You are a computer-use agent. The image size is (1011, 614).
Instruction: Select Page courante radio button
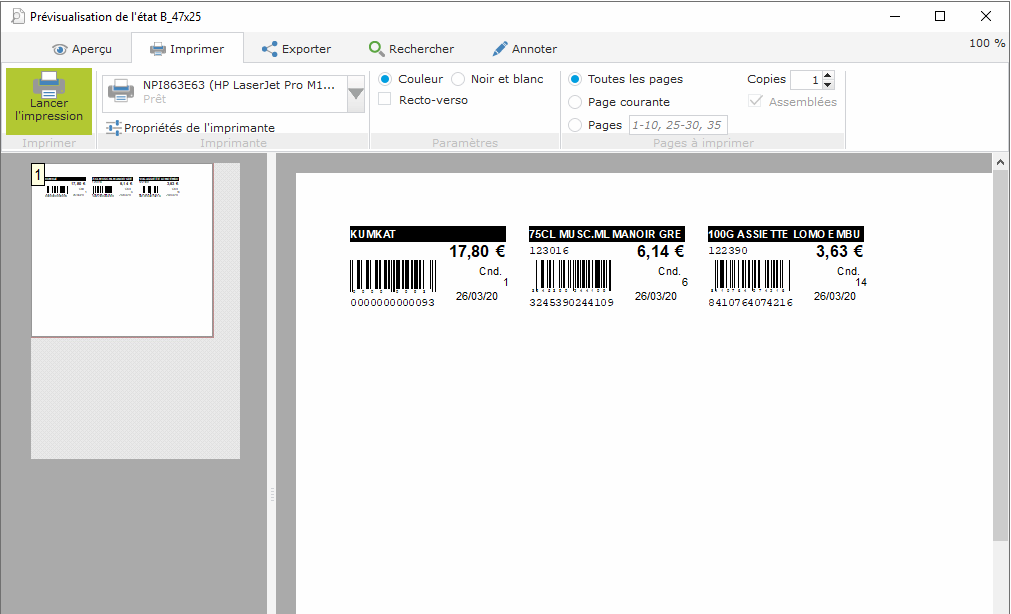tap(575, 102)
